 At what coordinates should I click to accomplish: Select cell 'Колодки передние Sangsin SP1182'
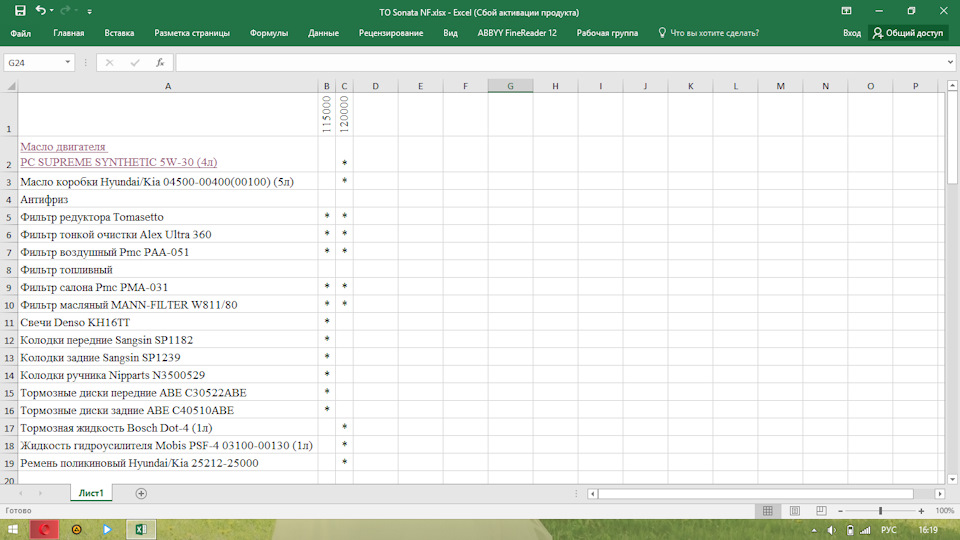click(168, 340)
